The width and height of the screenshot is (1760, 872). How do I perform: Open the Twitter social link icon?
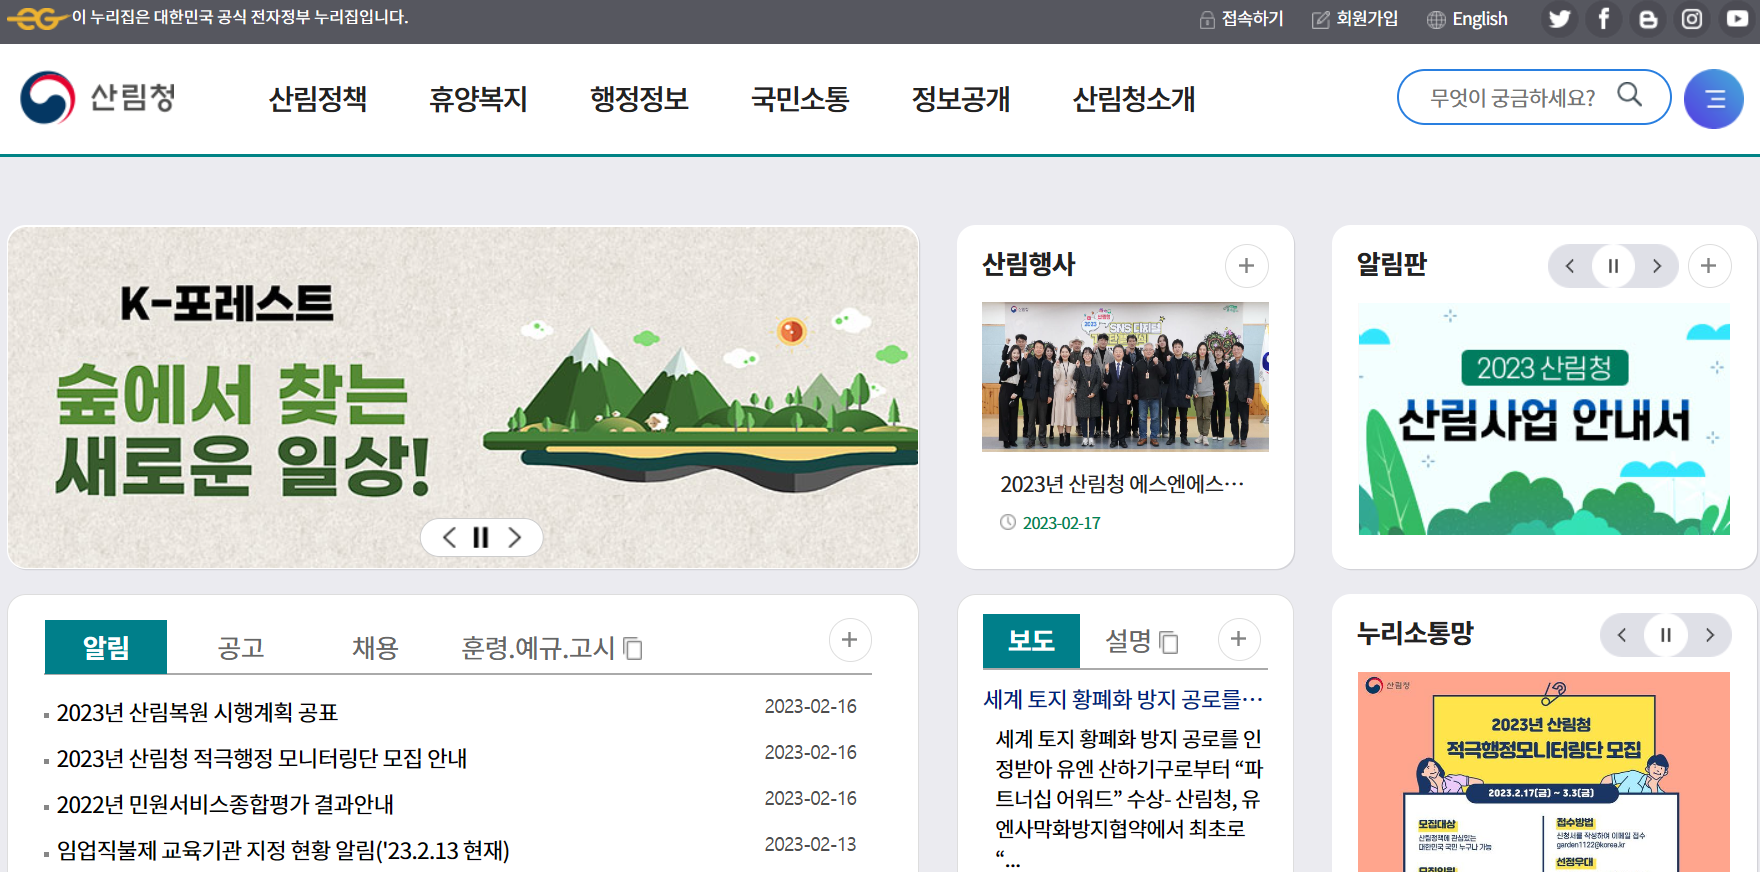click(1559, 19)
